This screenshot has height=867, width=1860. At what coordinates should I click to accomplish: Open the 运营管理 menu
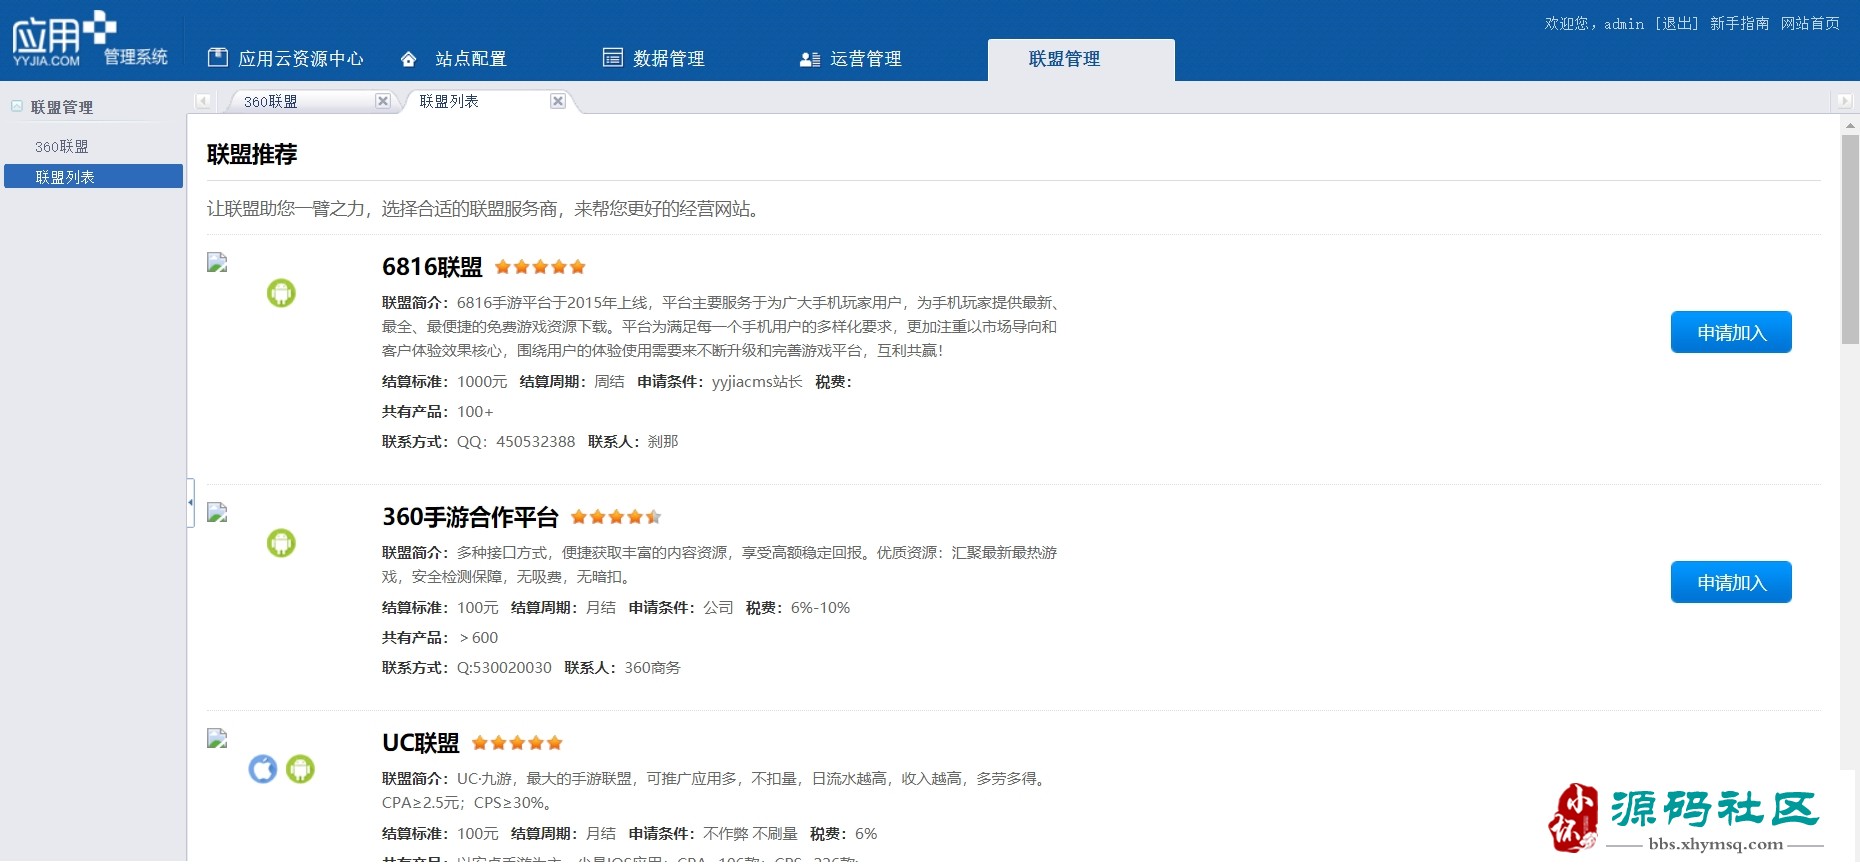pos(851,59)
